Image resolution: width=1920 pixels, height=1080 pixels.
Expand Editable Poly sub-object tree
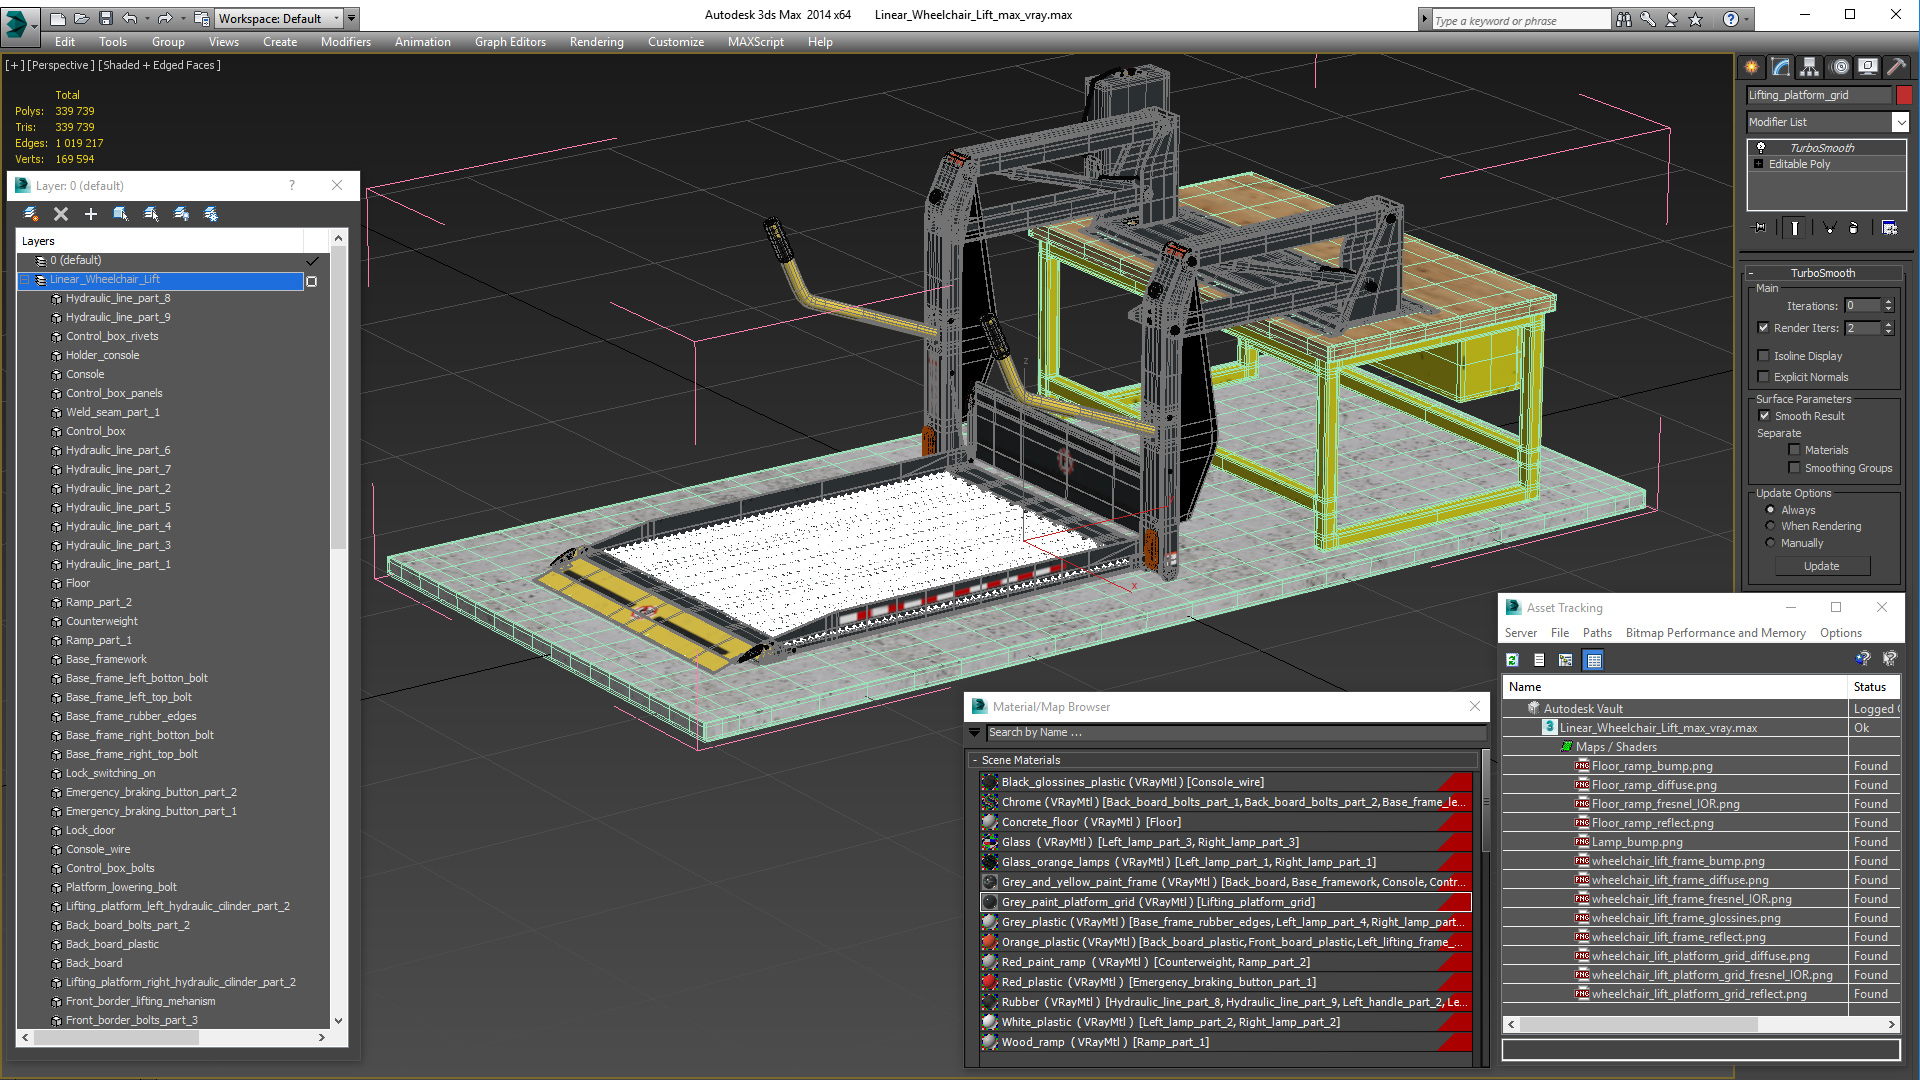(x=1759, y=164)
